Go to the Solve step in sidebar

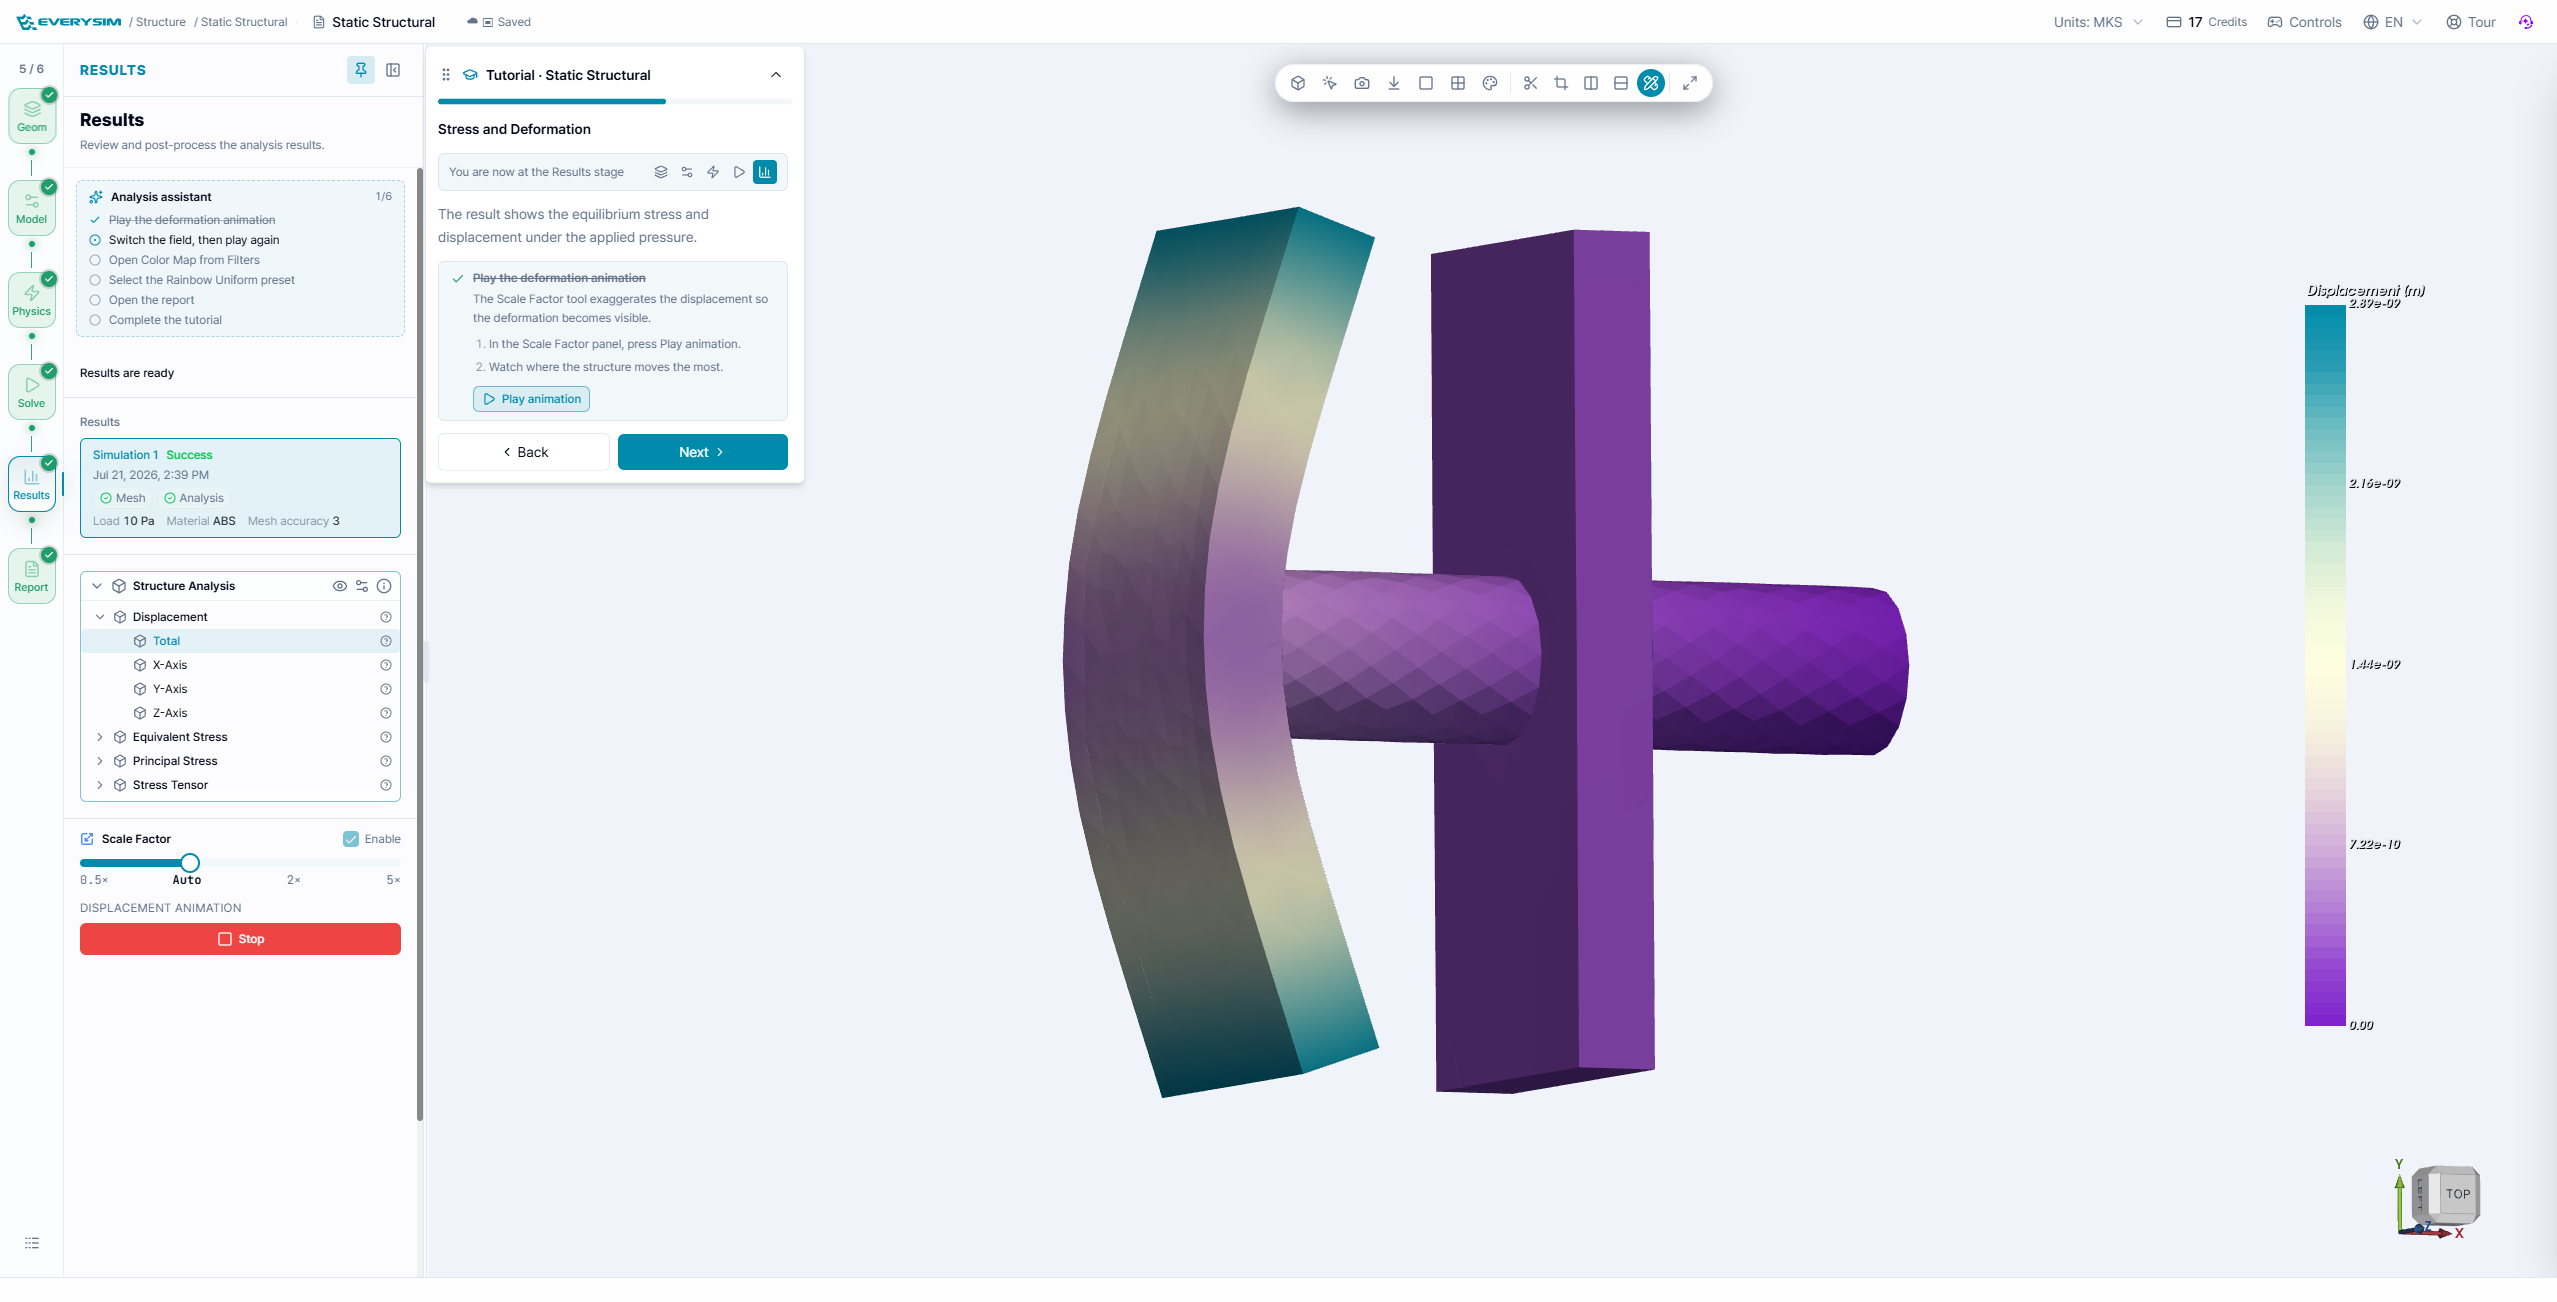32,392
